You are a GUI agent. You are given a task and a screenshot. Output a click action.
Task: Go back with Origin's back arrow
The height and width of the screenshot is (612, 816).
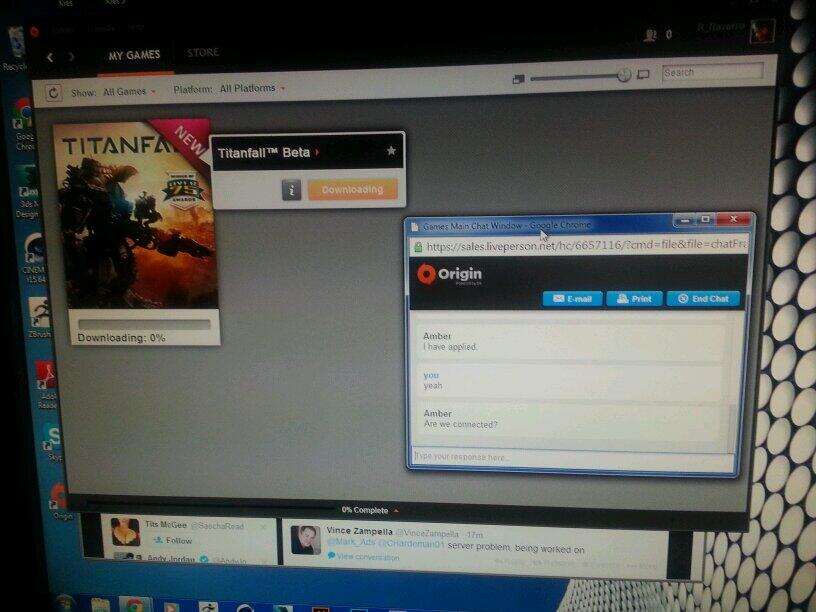(50, 57)
